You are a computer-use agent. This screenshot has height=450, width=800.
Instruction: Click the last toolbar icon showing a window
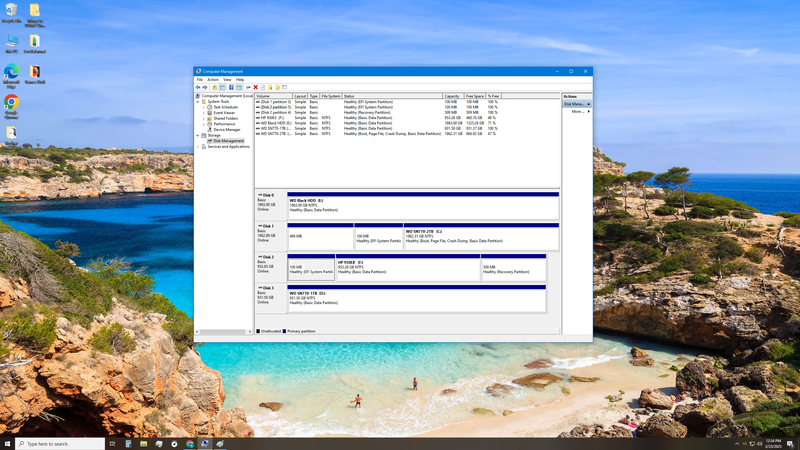pos(285,87)
